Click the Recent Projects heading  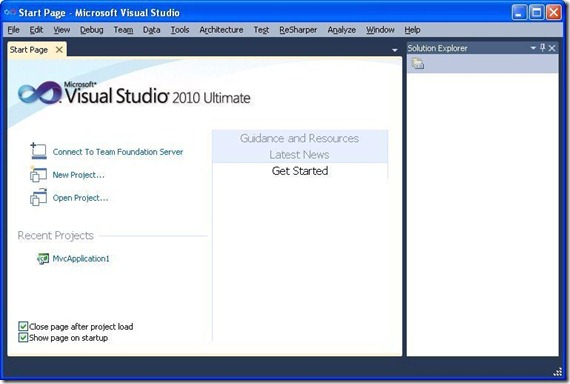pos(56,236)
